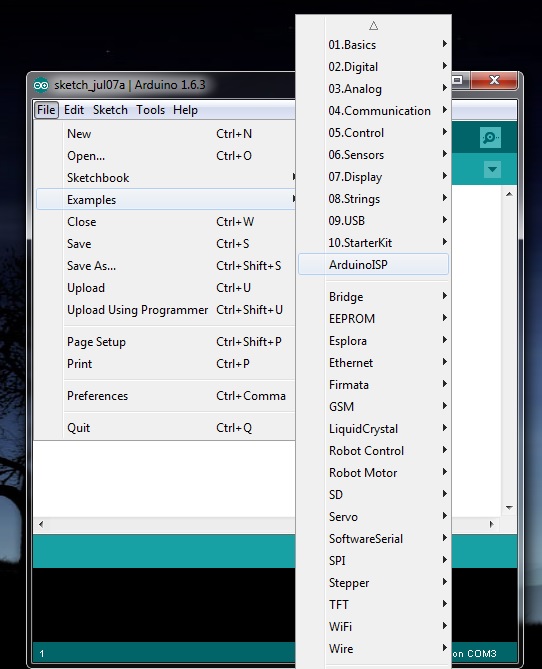This screenshot has height=669, width=542.
Task: Click editor vertical scrollbar up arrow
Action: point(509,194)
